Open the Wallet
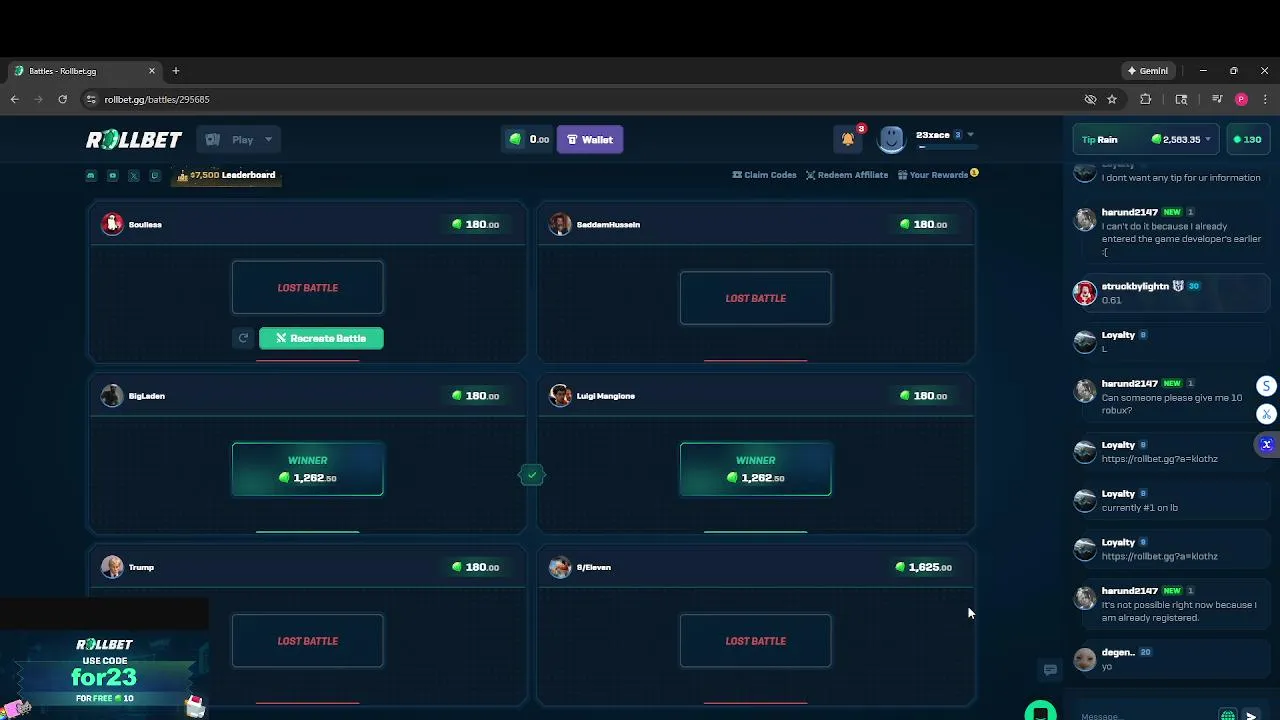Image resolution: width=1280 pixels, height=720 pixels. pos(590,140)
